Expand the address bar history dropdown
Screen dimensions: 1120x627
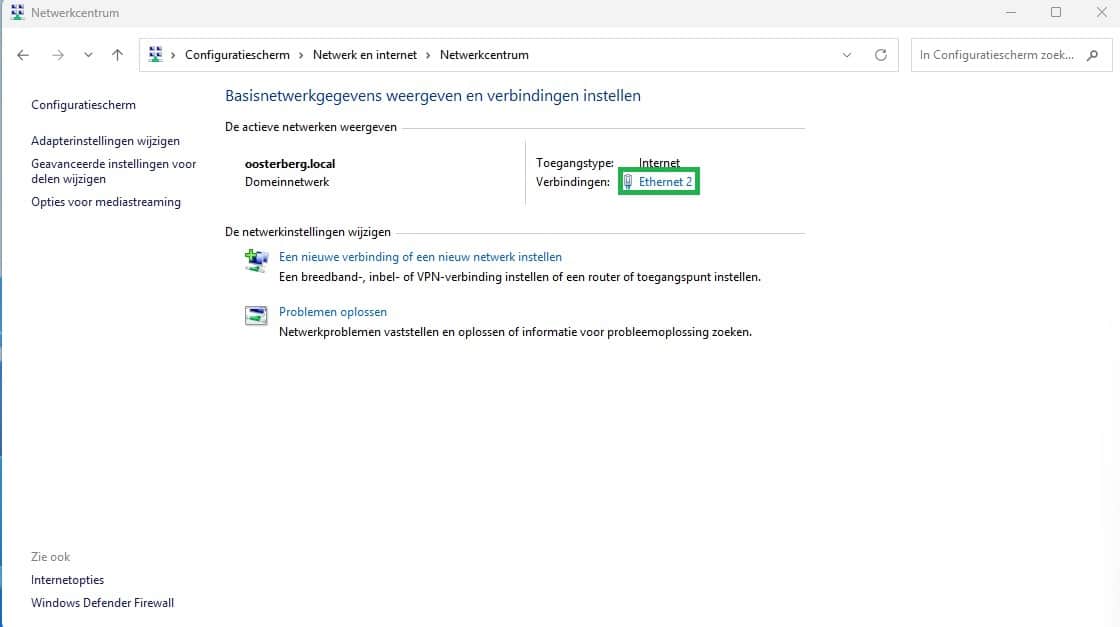847,55
